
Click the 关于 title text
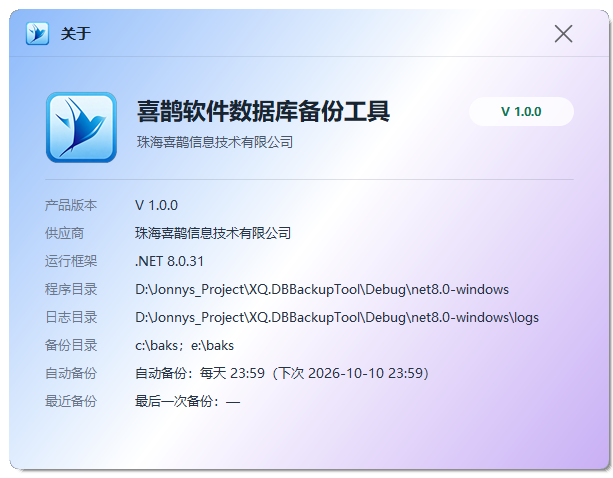pyautogui.click(x=76, y=34)
